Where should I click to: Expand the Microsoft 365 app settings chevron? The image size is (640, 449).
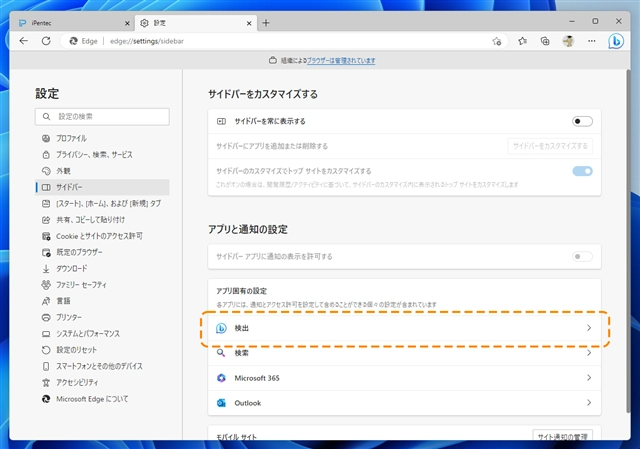pos(589,378)
